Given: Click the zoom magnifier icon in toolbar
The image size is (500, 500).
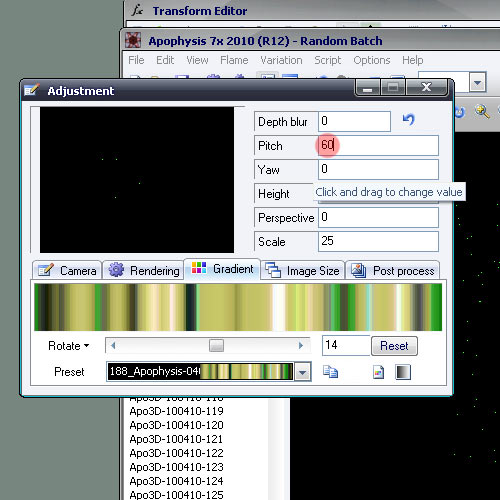Looking at the screenshot, I should [482, 111].
